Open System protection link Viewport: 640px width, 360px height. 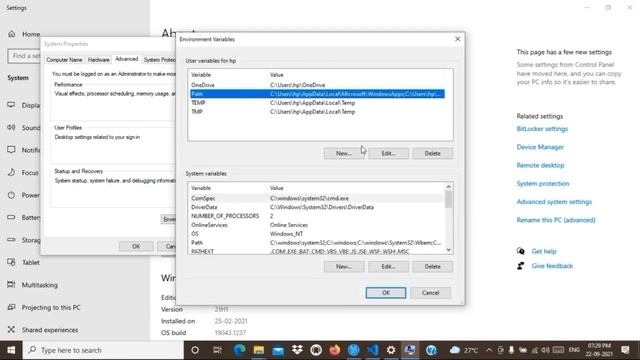pos(543,184)
